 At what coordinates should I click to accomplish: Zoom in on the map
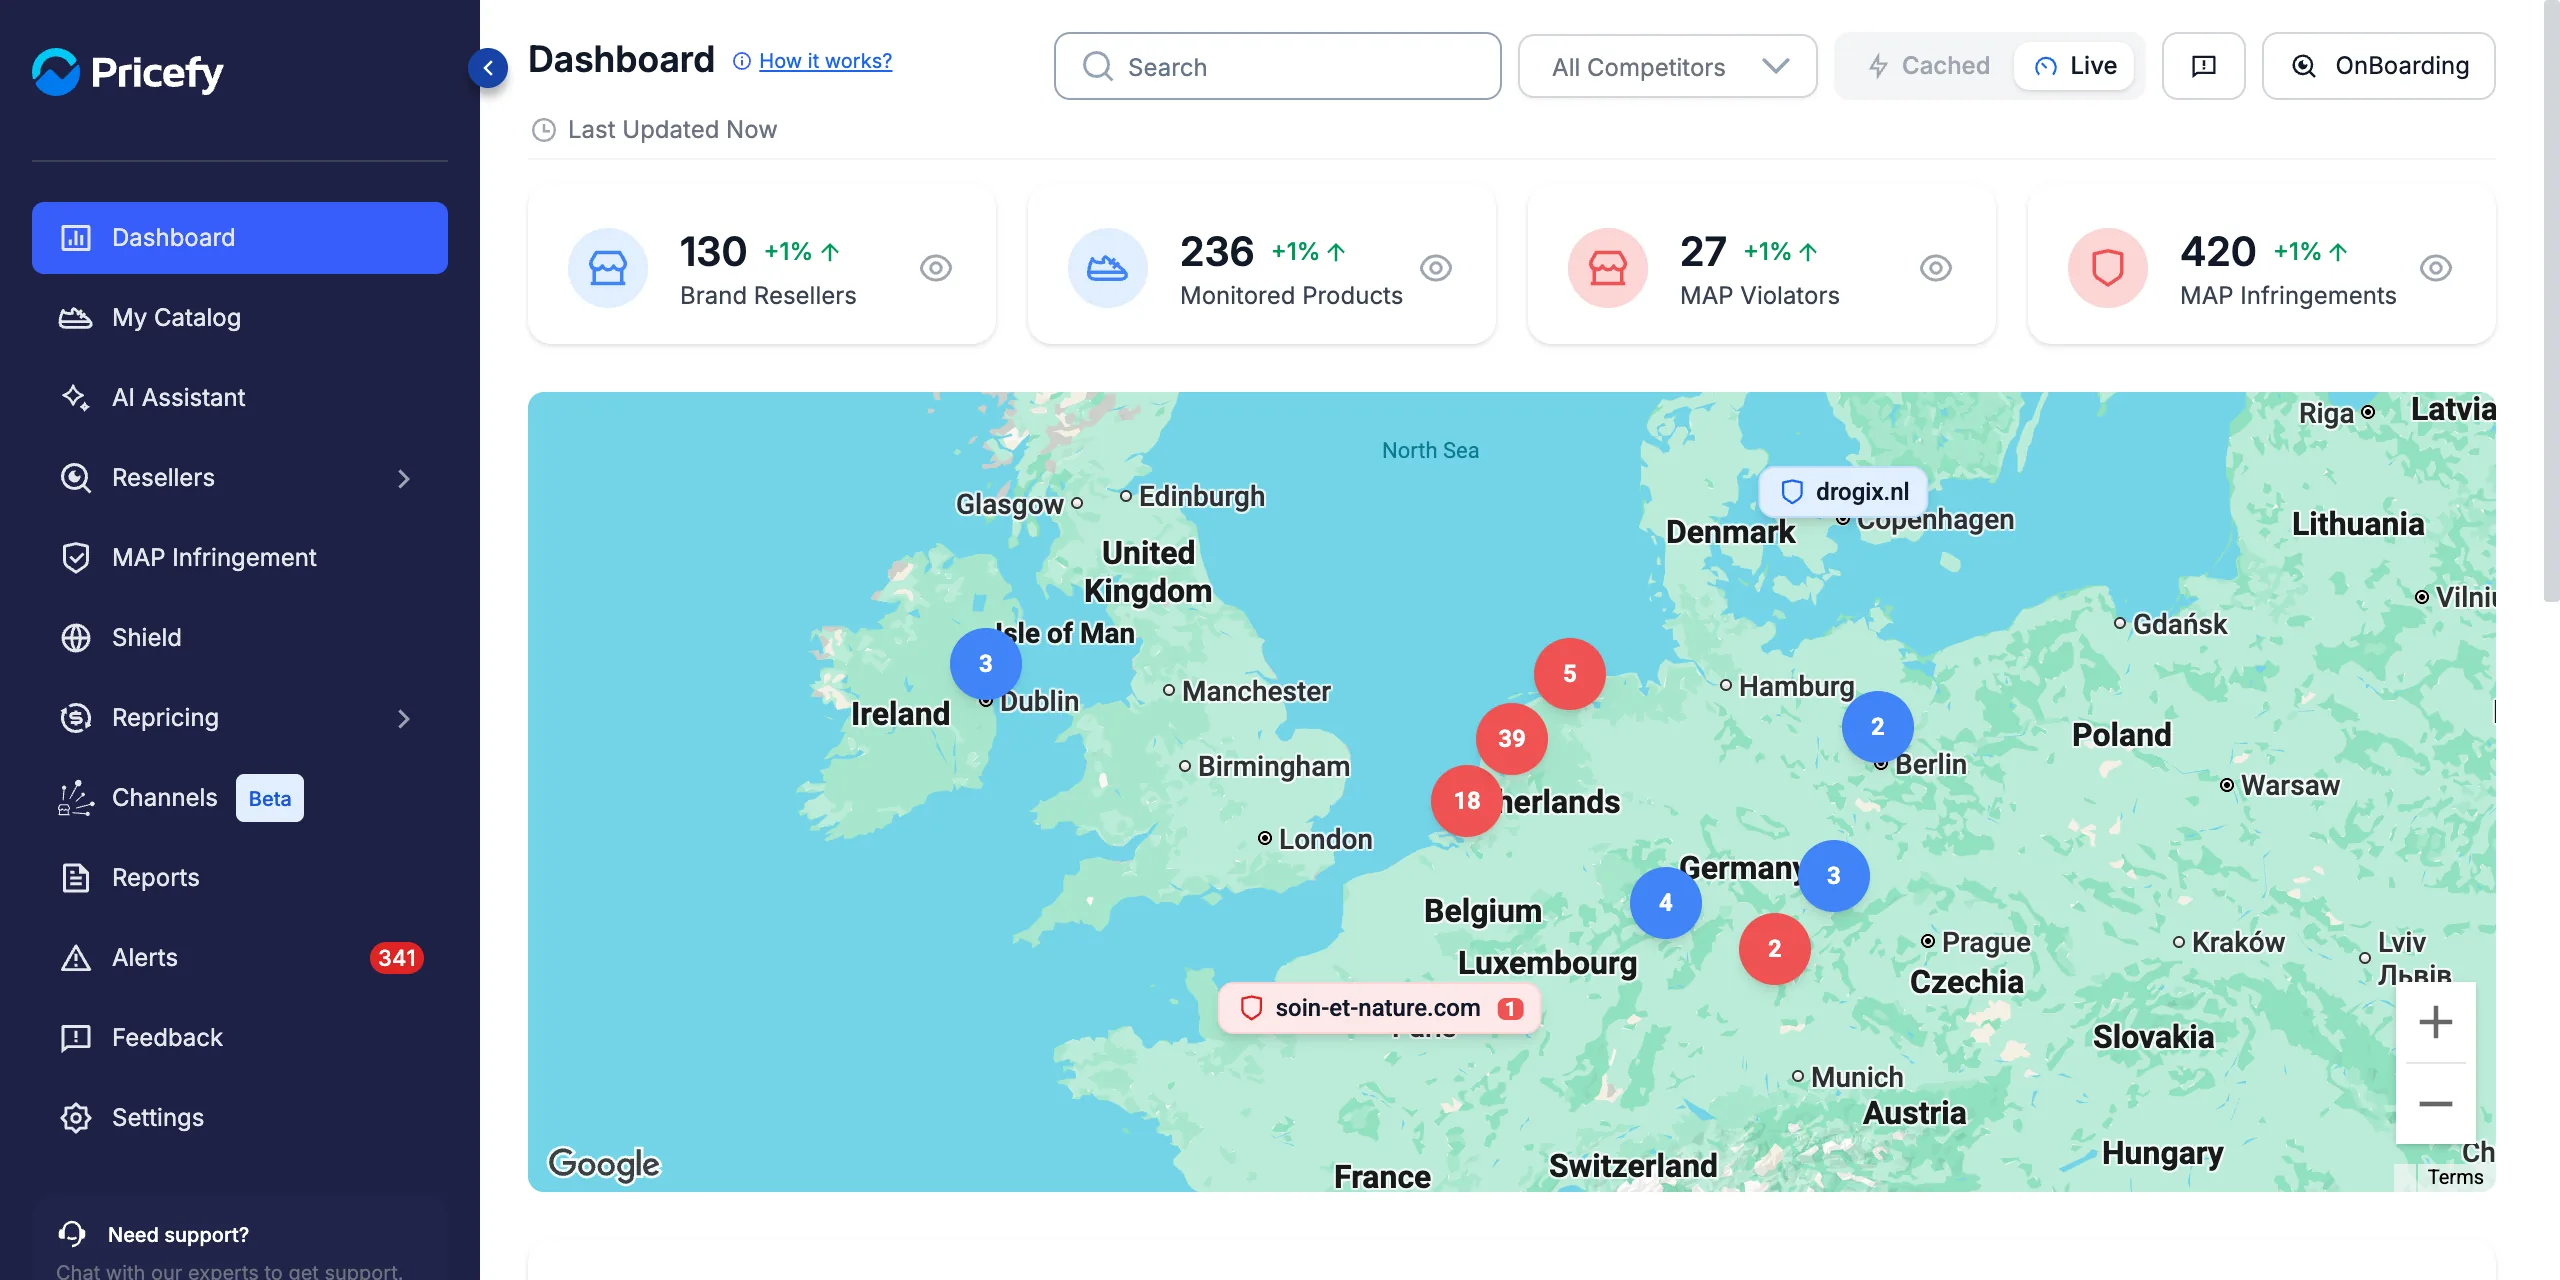click(x=2436, y=1022)
